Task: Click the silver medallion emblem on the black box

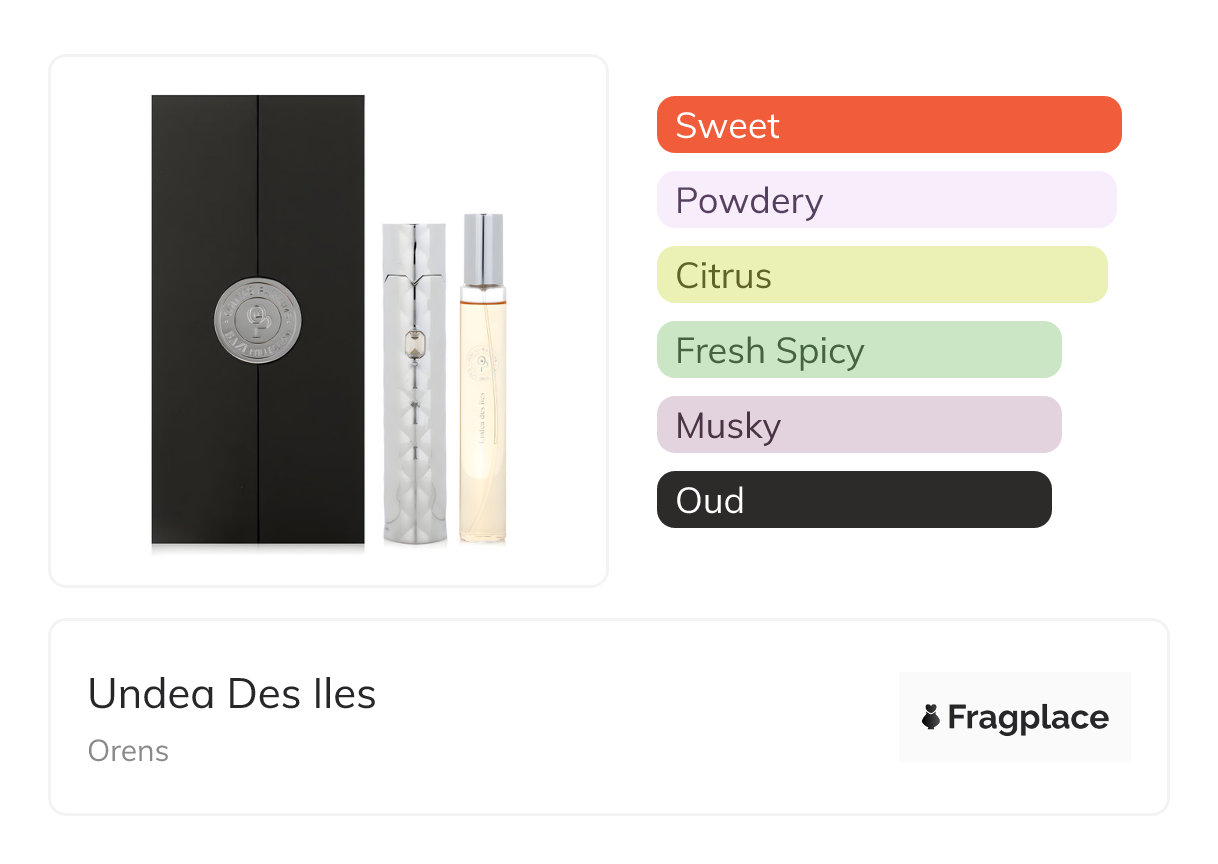Action: tap(258, 321)
